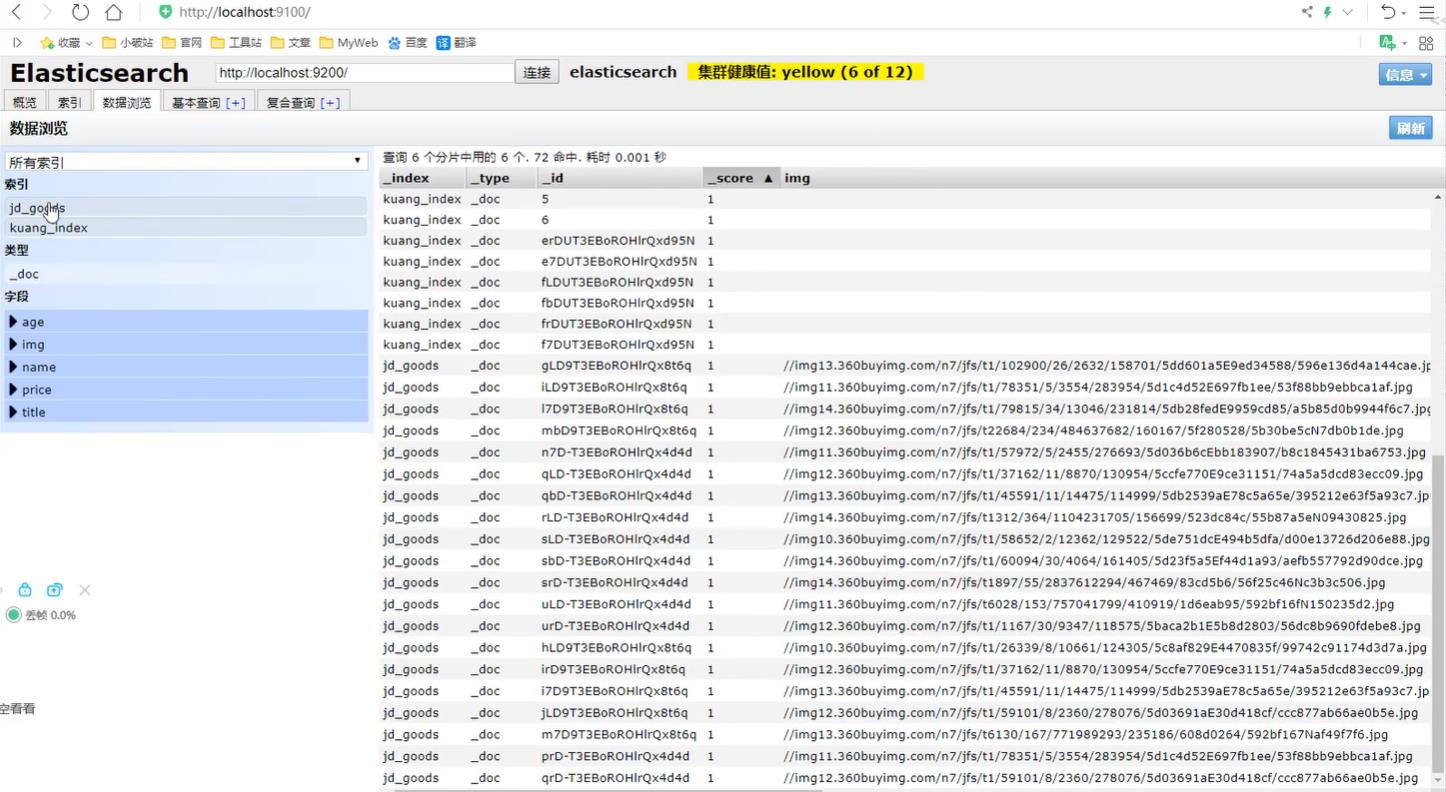1446x792 pixels.
Task: Click the green lightning speed-mode icon
Action: point(1328,12)
